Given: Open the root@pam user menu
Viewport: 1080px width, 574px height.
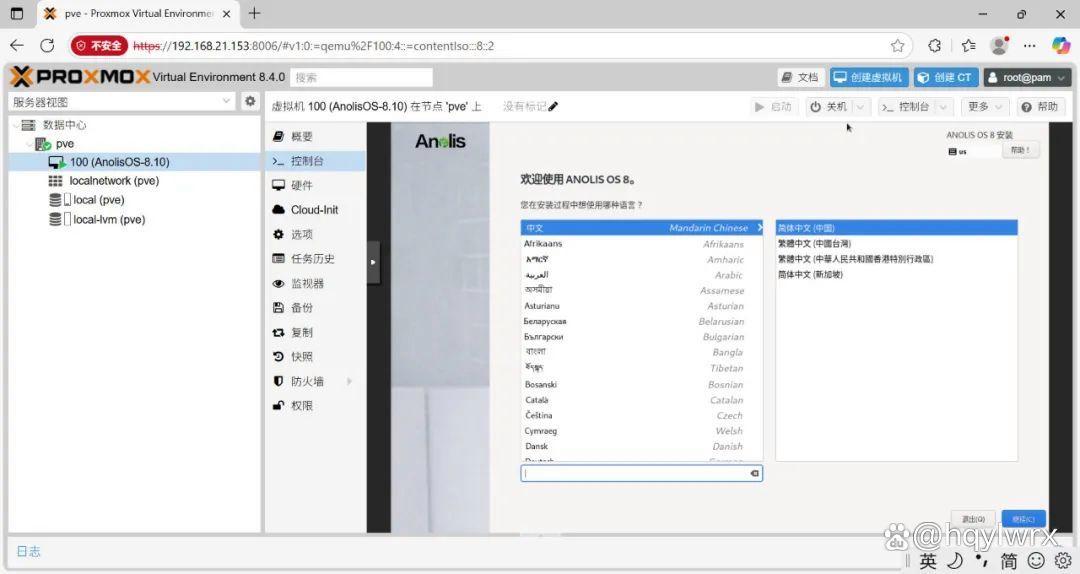Looking at the screenshot, I should [x=1027, y=77].
